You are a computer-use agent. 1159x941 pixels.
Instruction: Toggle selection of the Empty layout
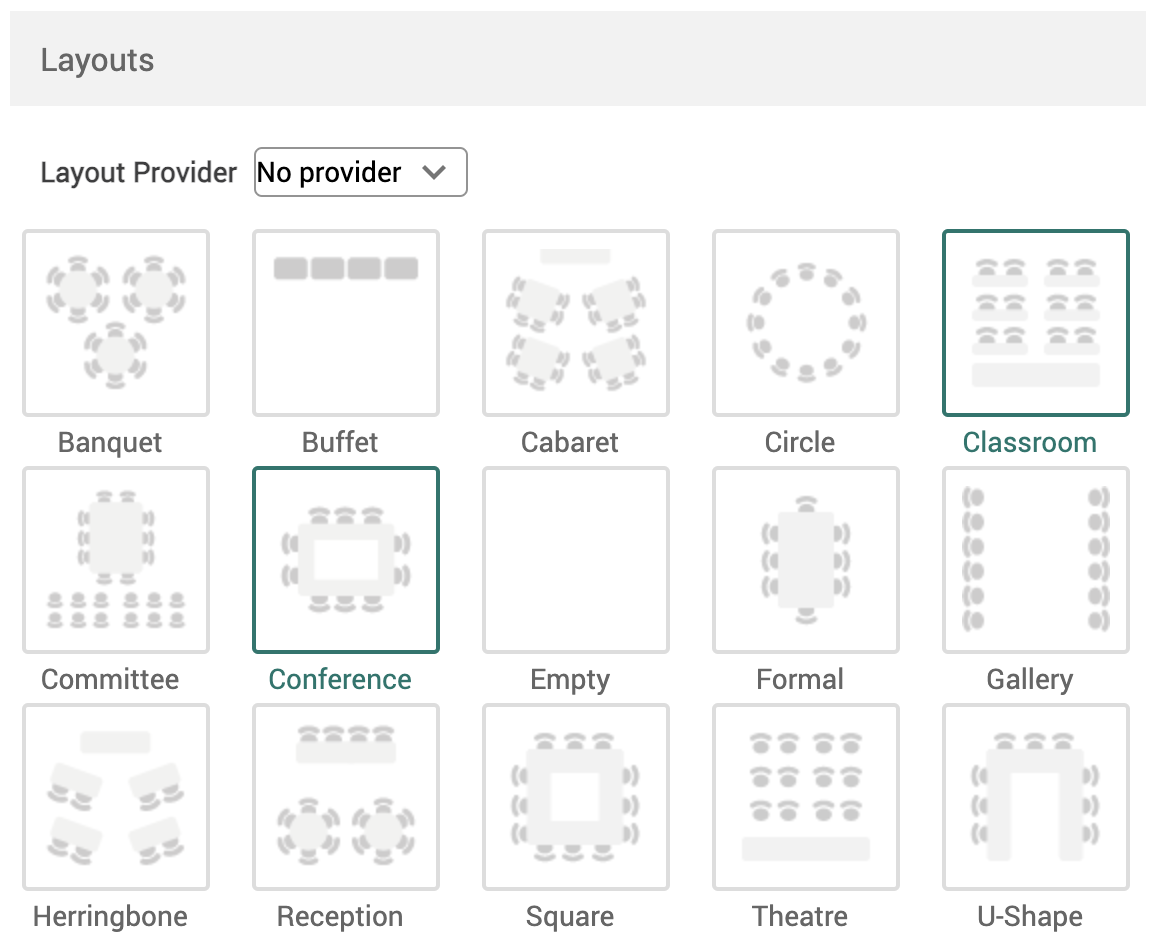(x=575, y=560)
